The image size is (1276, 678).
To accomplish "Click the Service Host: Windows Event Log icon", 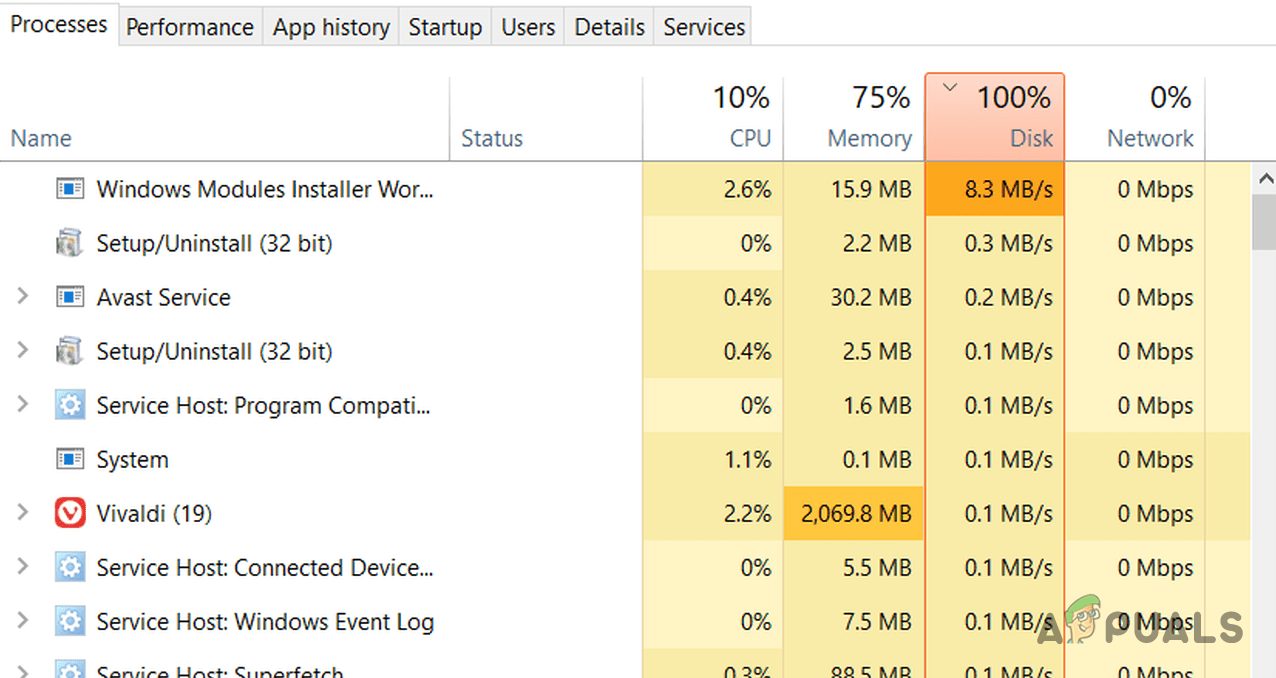I will tap(69, 621).
